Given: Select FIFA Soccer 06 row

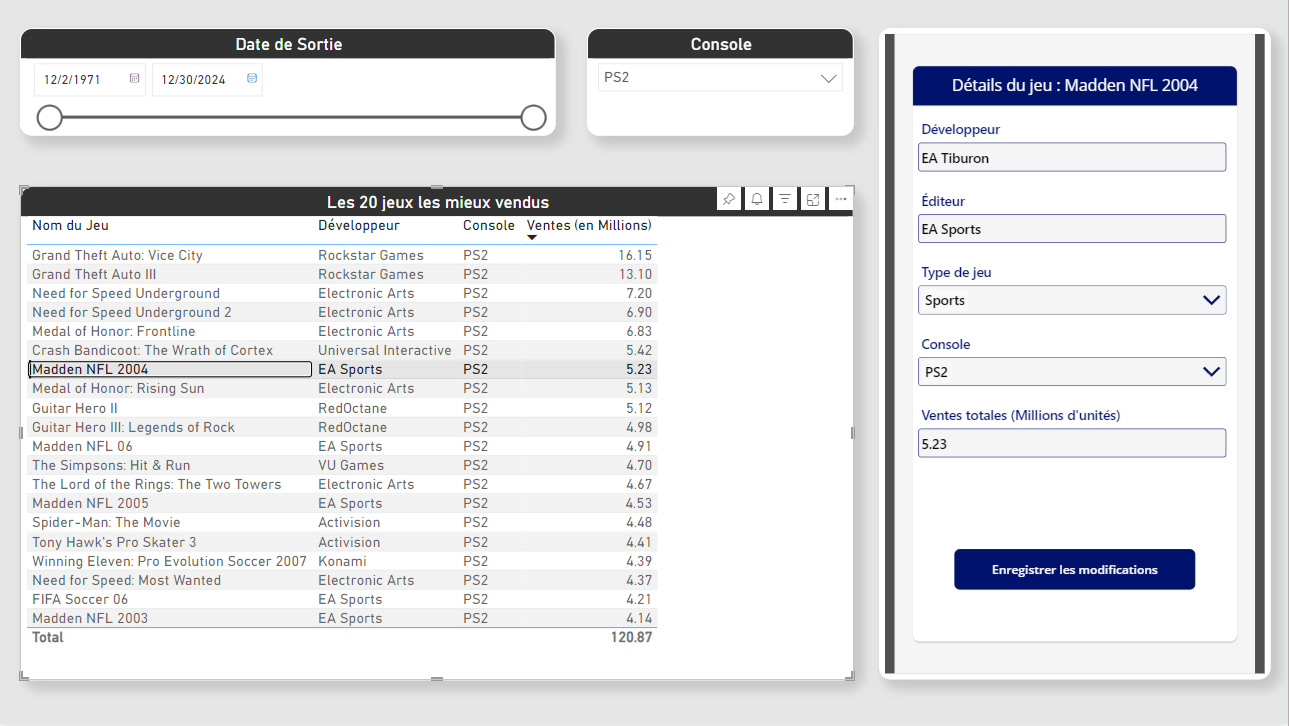Looking at the screenshot, I should 341,599.
